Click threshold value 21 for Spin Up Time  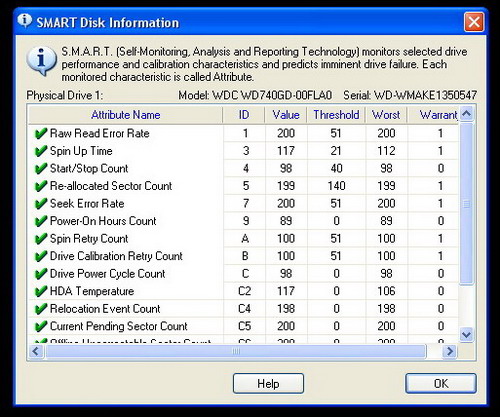click(x=336, y=151)
